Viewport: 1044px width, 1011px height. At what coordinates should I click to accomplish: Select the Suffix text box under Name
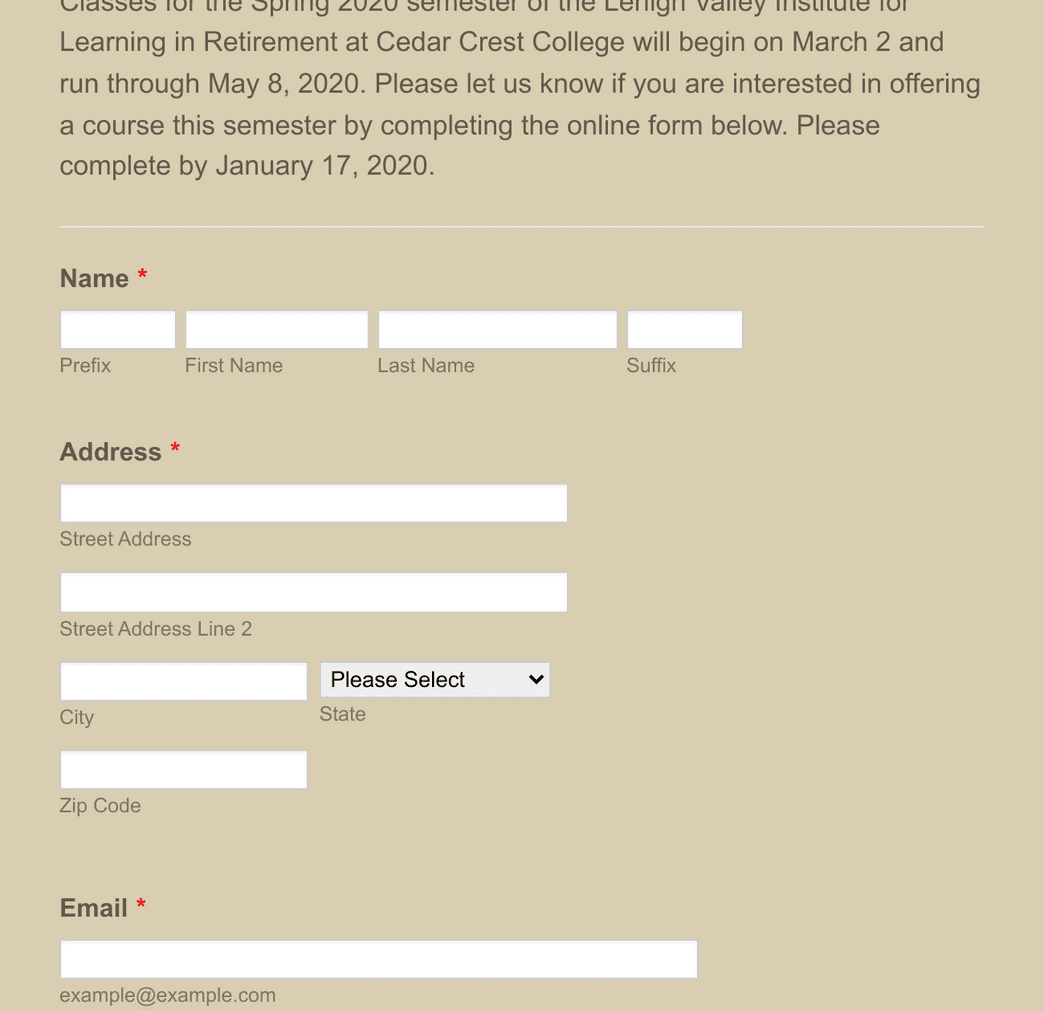(x=684, y=329)
